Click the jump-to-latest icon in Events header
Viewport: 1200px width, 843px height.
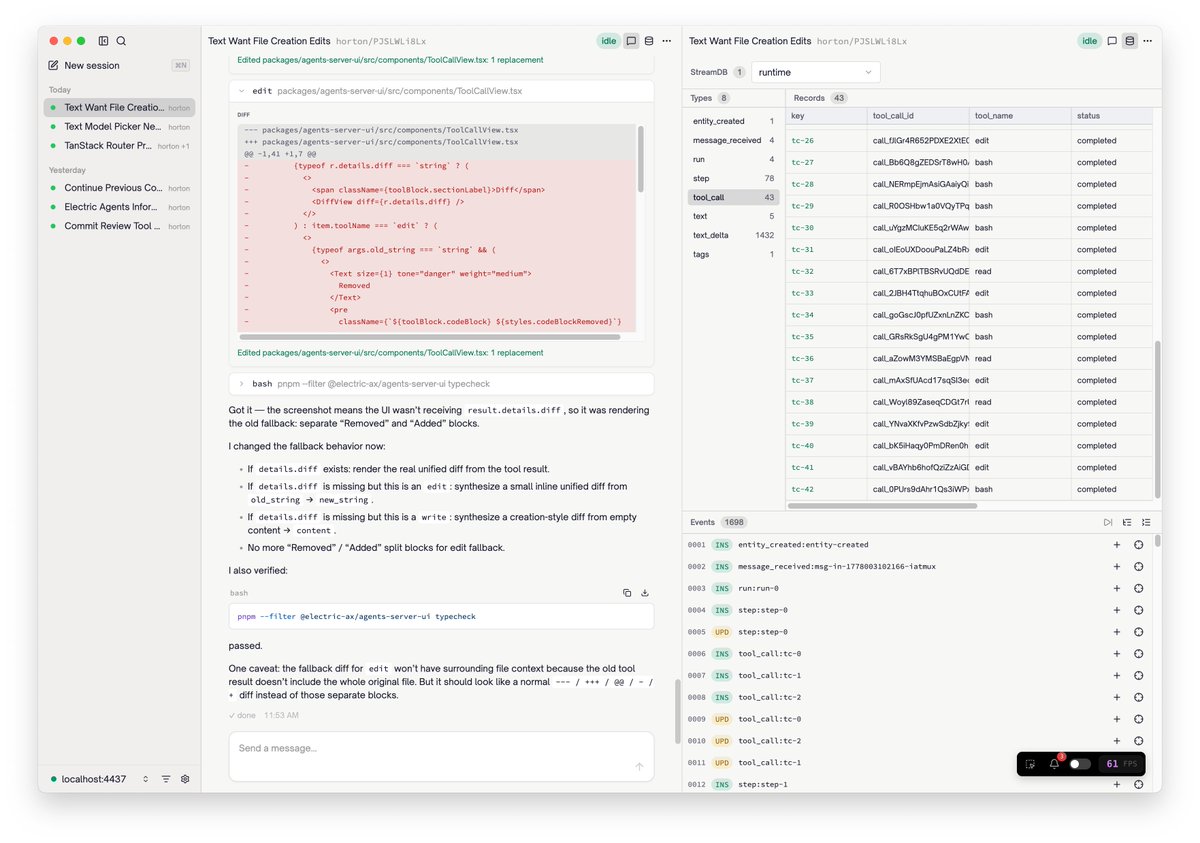(x=1108, y=522)
